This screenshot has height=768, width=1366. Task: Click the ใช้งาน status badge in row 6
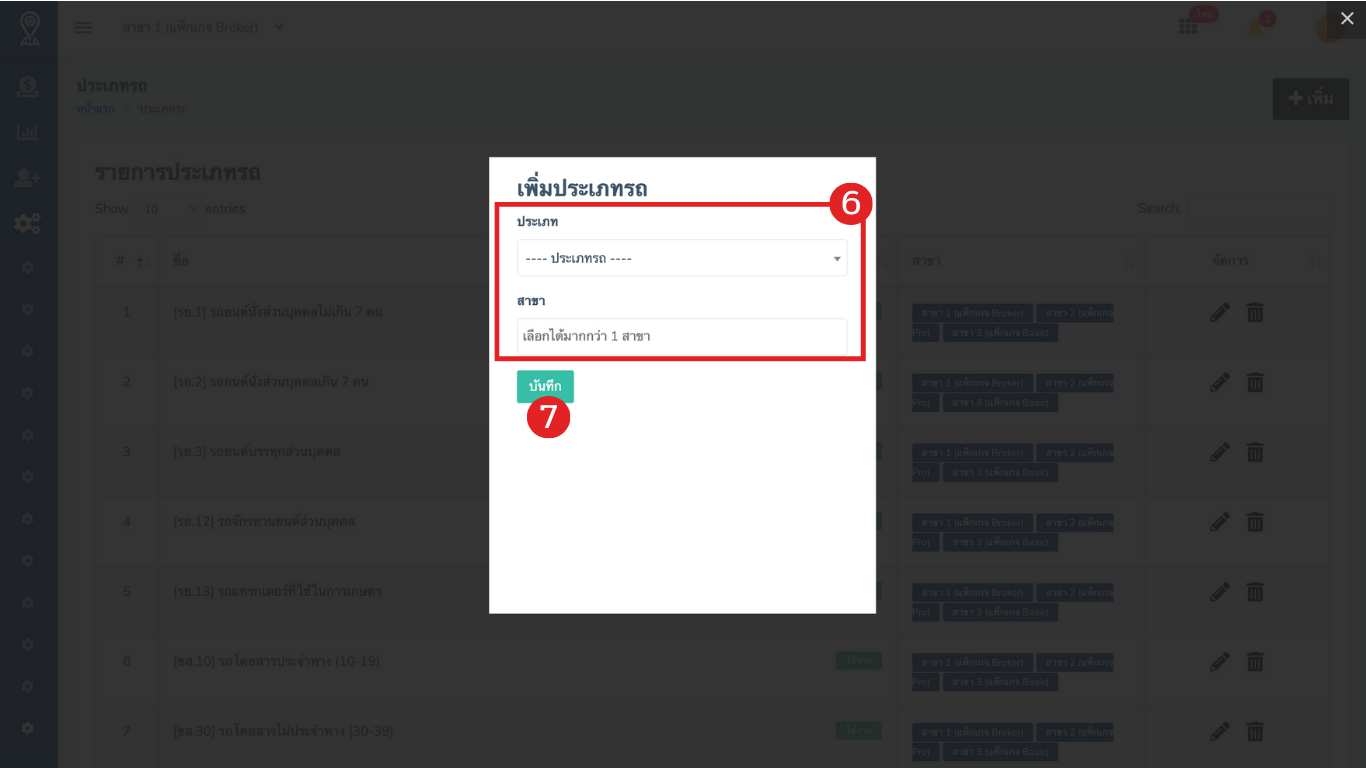click(859, 661)
